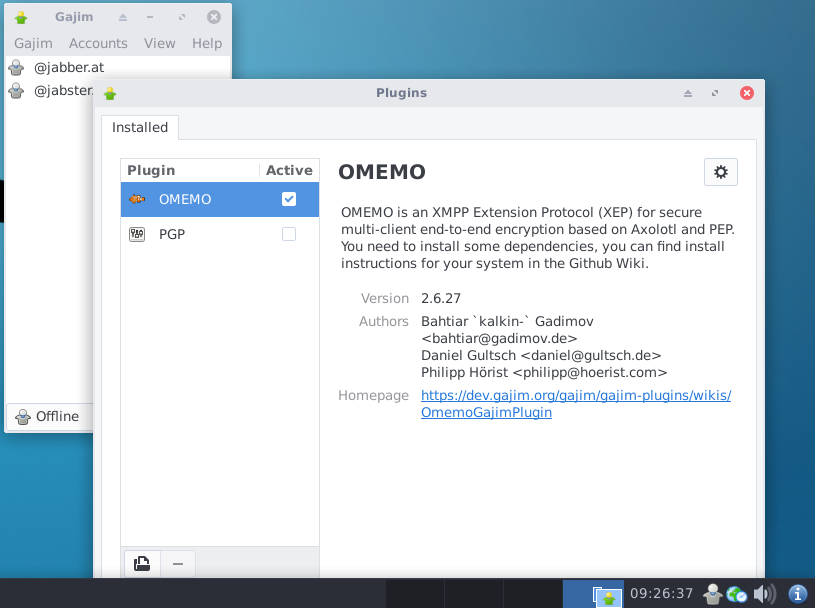Open OMEMO plugin settings gear
815x608 pixels.
[x=720, y=172]
